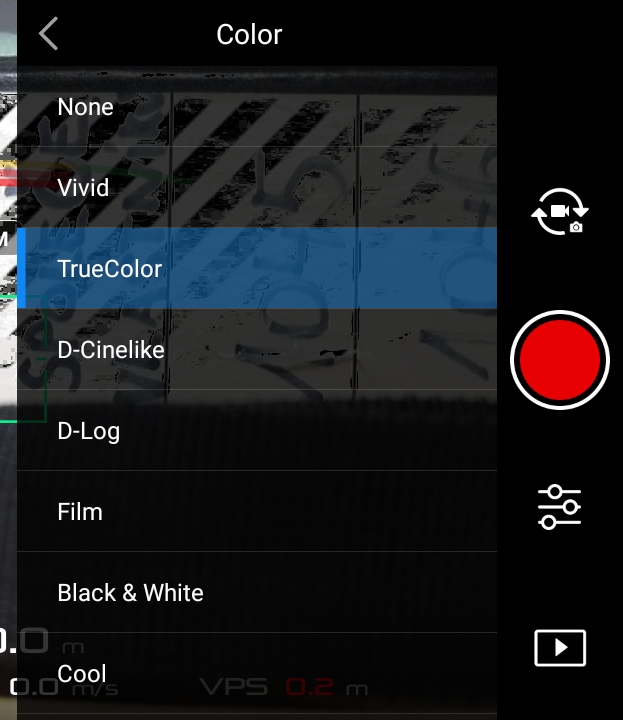Switch to the D-Log color profile
The image size is (623, 720).
click(257, 430)
